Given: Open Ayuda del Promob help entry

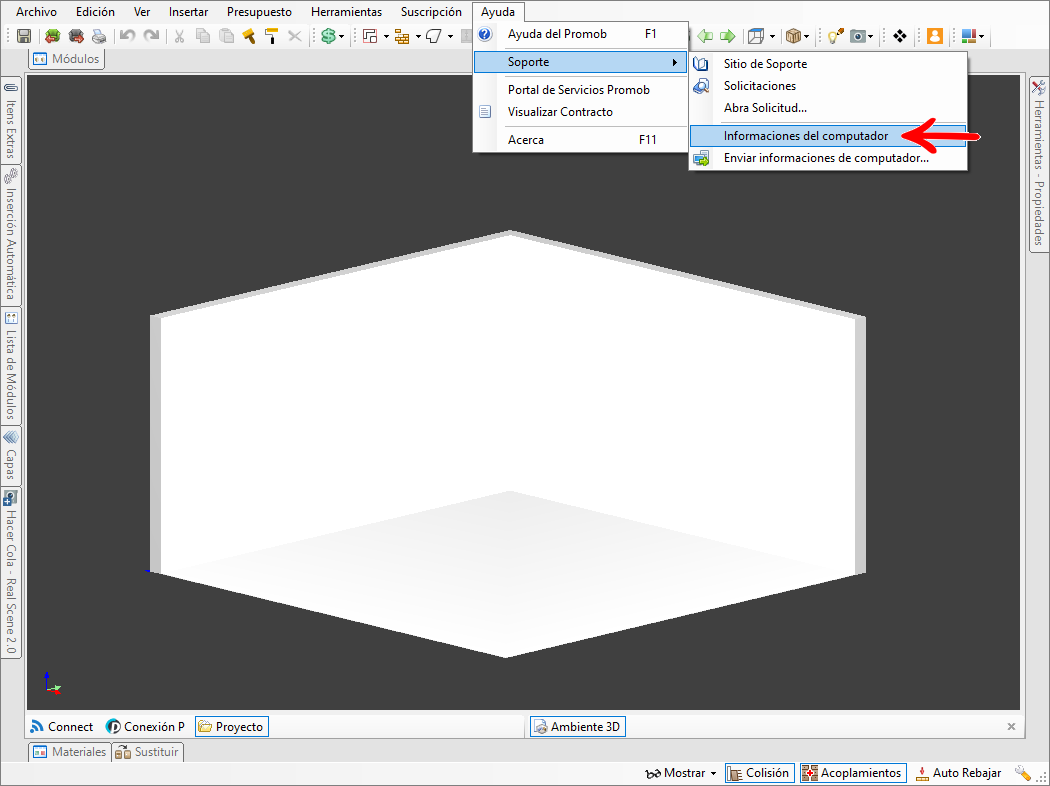Looking at the screenshot, I should point(581,34).
